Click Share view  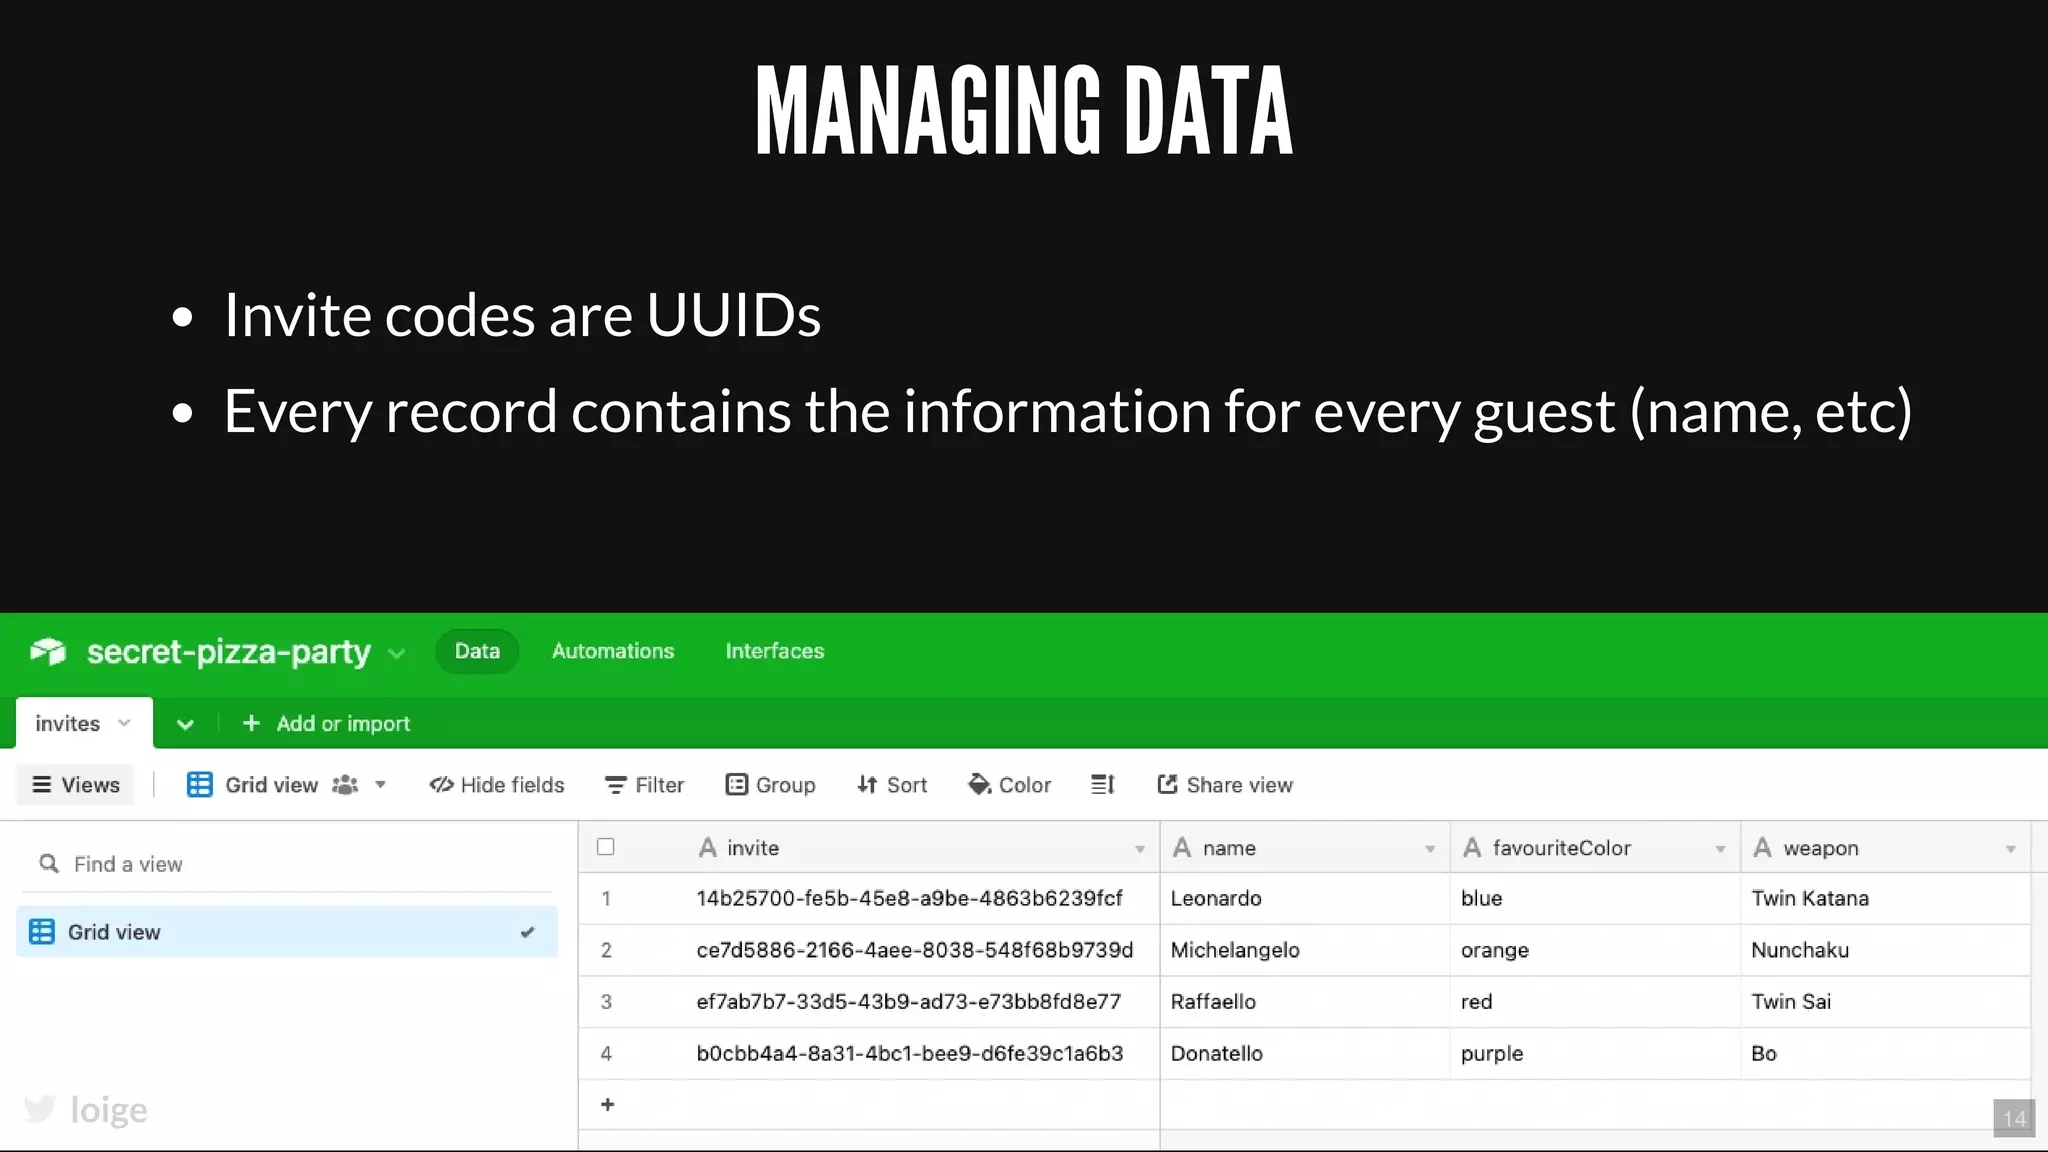click(x=1225, y=785)
